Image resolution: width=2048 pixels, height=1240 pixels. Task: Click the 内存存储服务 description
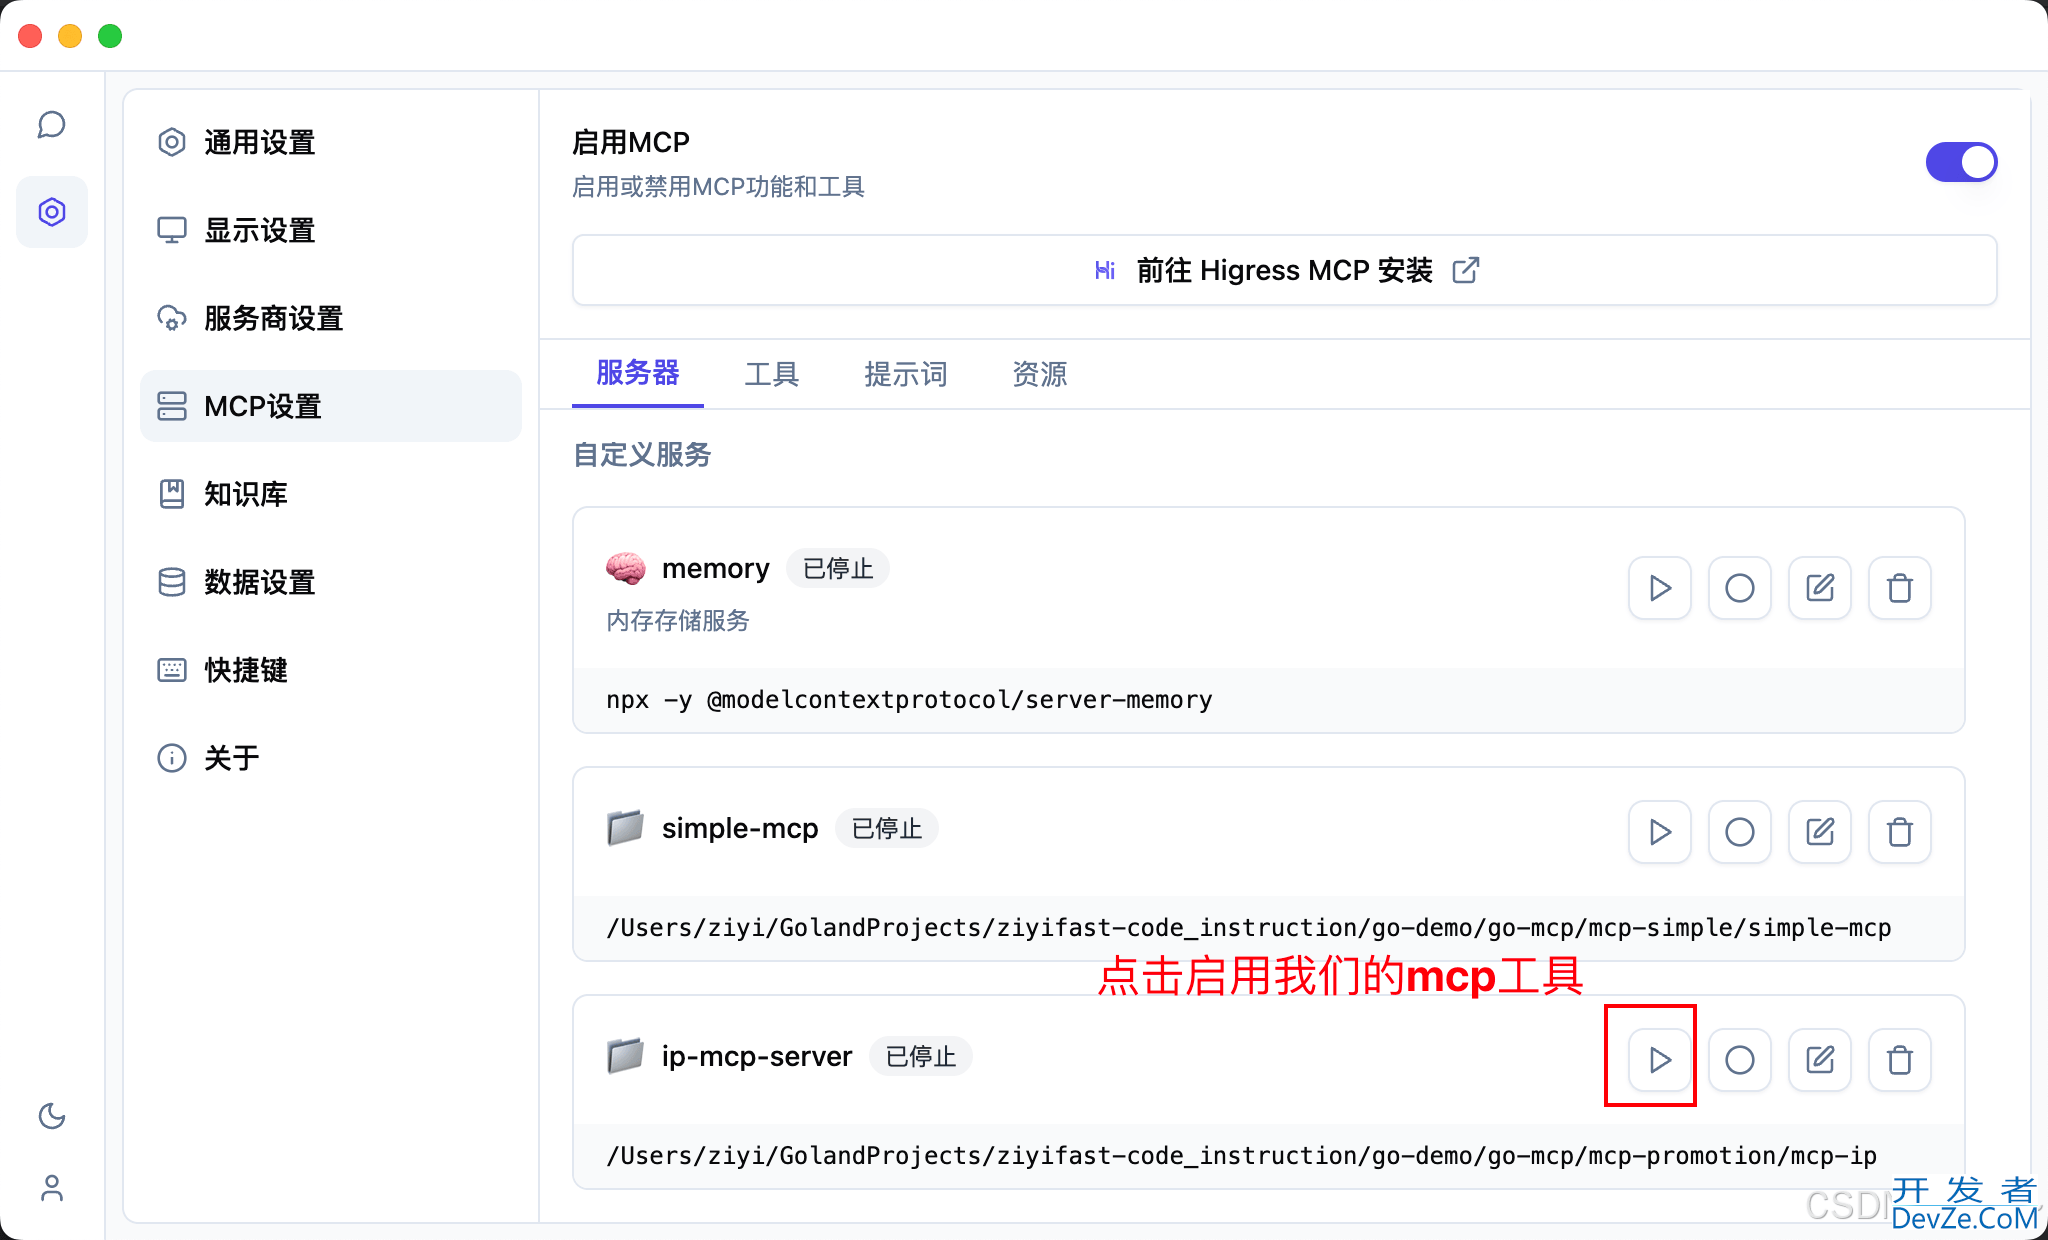point(678,621)
